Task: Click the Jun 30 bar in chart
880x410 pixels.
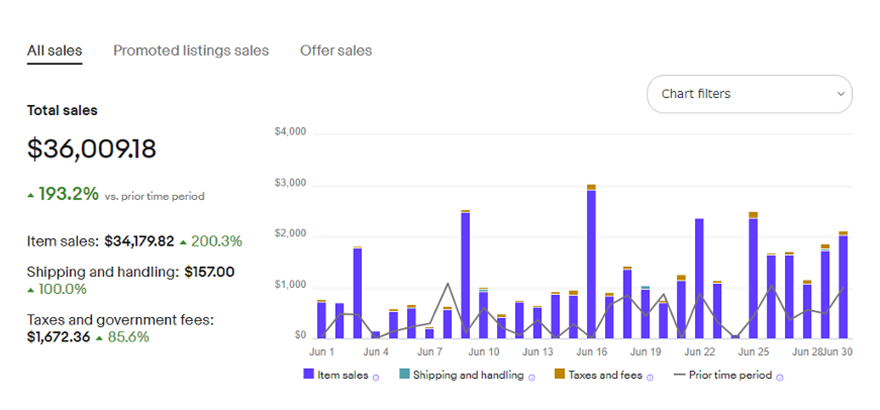Action: tap(843, 286)
